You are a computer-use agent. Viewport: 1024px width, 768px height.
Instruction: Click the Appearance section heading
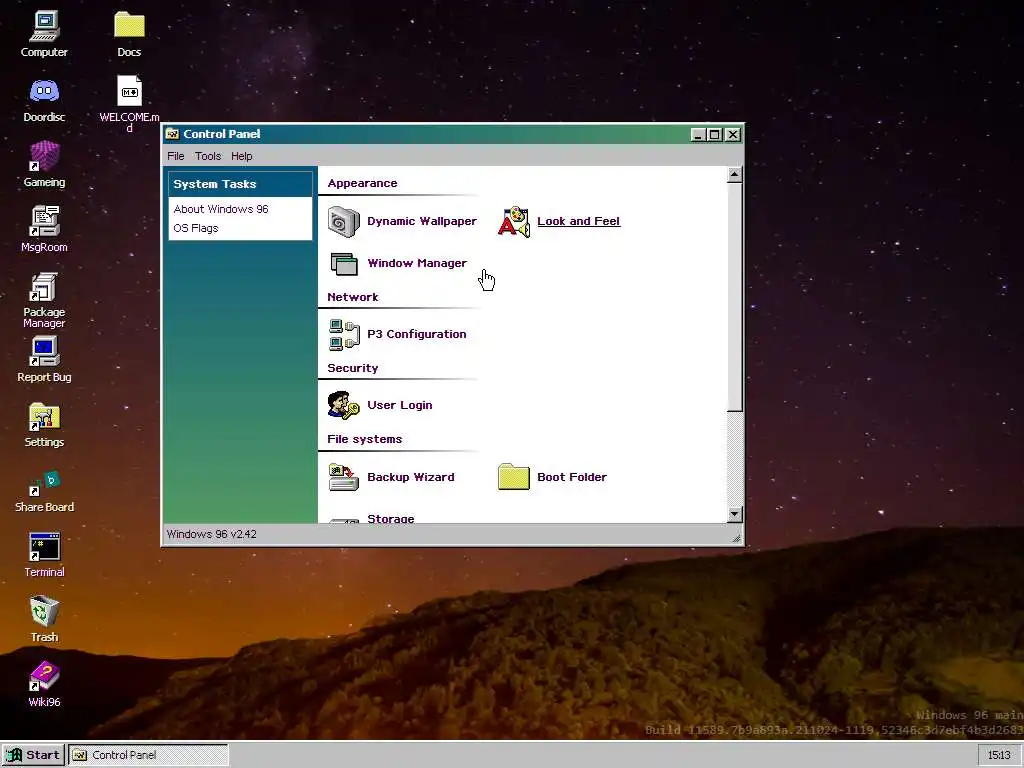tap(362, 184)
